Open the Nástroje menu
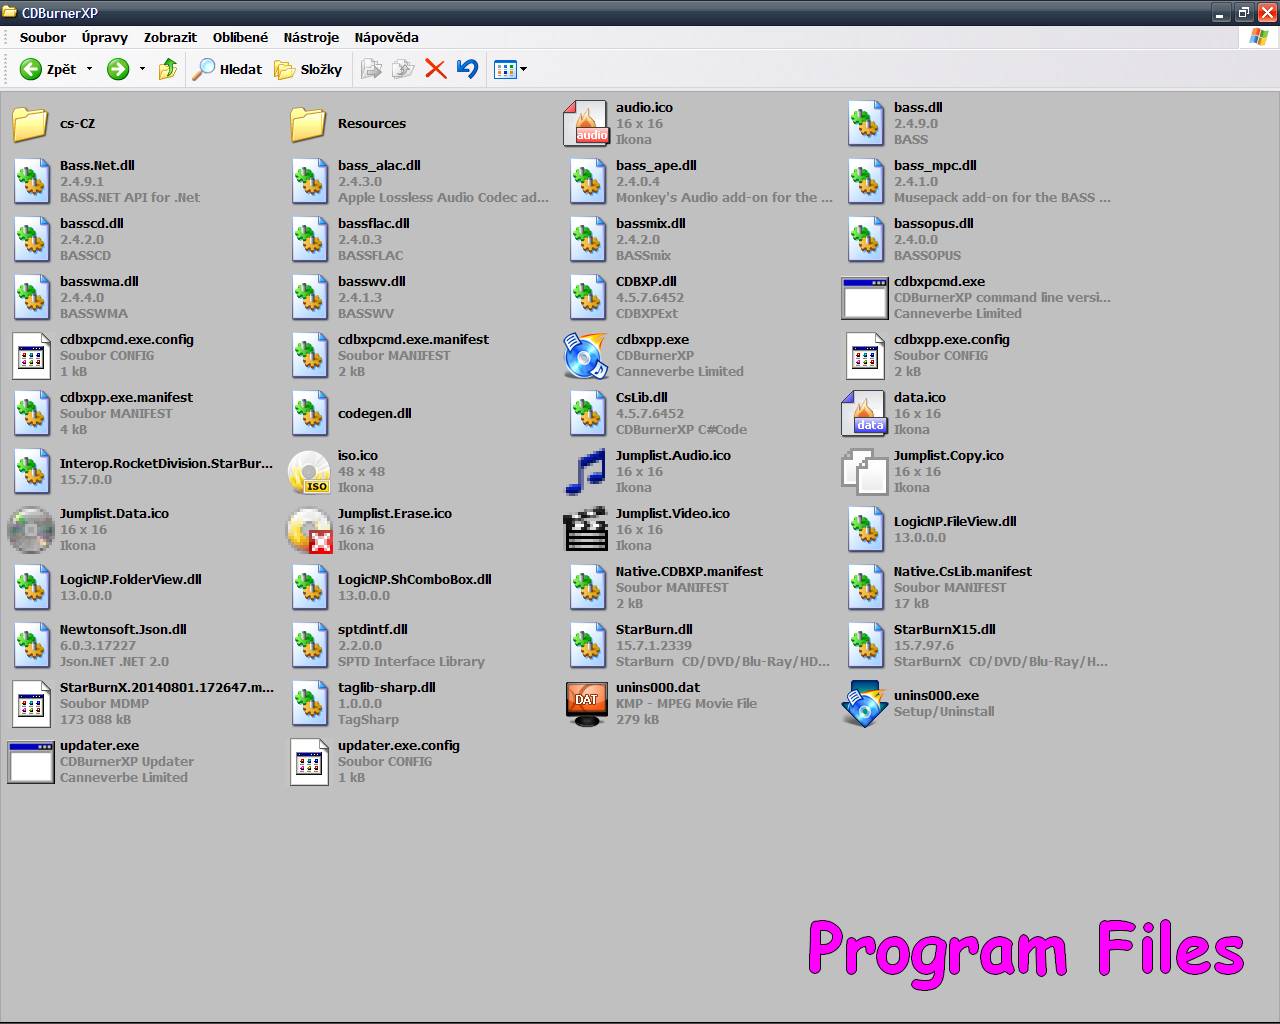The height and width of the screenshot is (1024, 1280). 311,37
